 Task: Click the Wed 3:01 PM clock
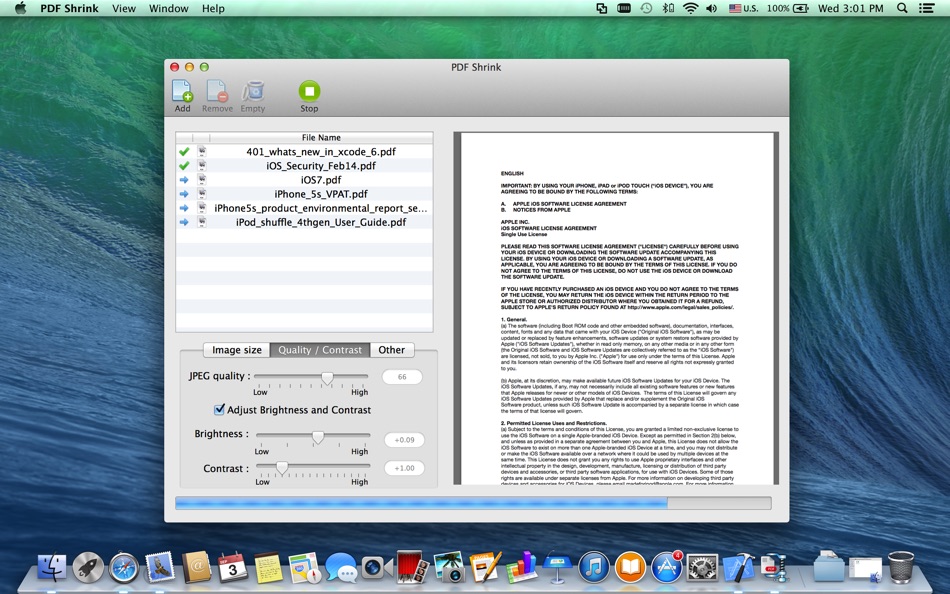(851, 8)
